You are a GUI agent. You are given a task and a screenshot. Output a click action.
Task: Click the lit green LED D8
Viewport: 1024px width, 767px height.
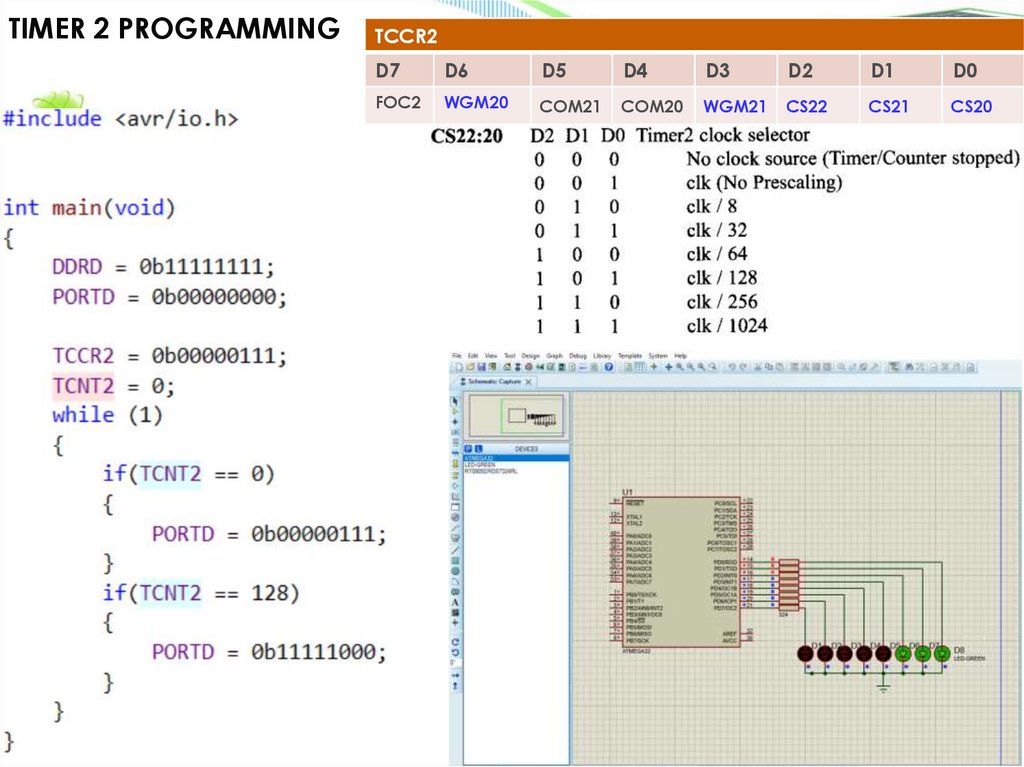941,653
